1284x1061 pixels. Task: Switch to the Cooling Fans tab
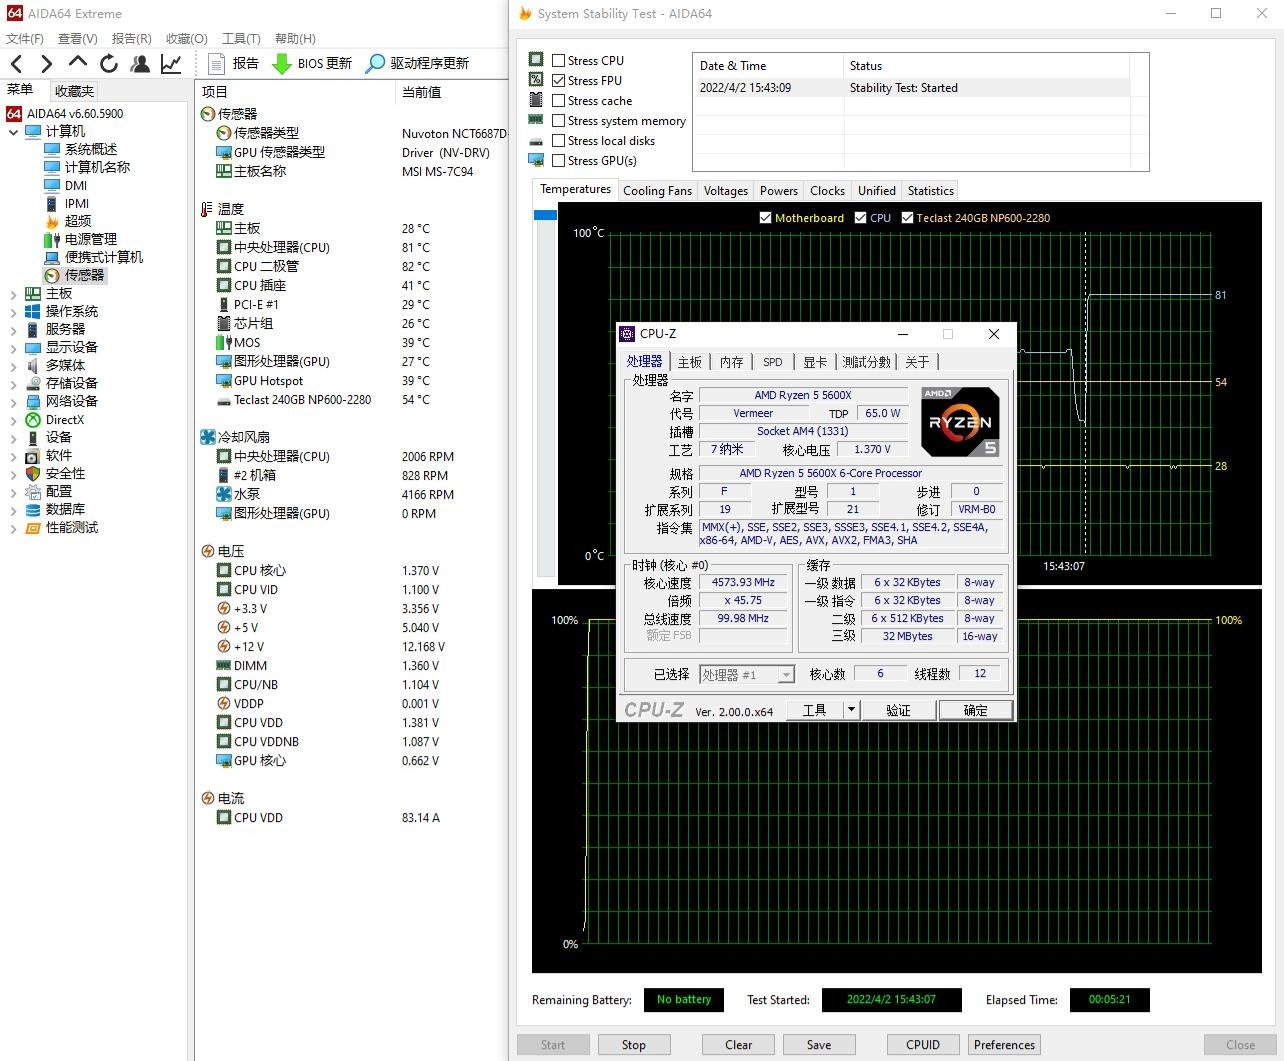tap(657, 191)
